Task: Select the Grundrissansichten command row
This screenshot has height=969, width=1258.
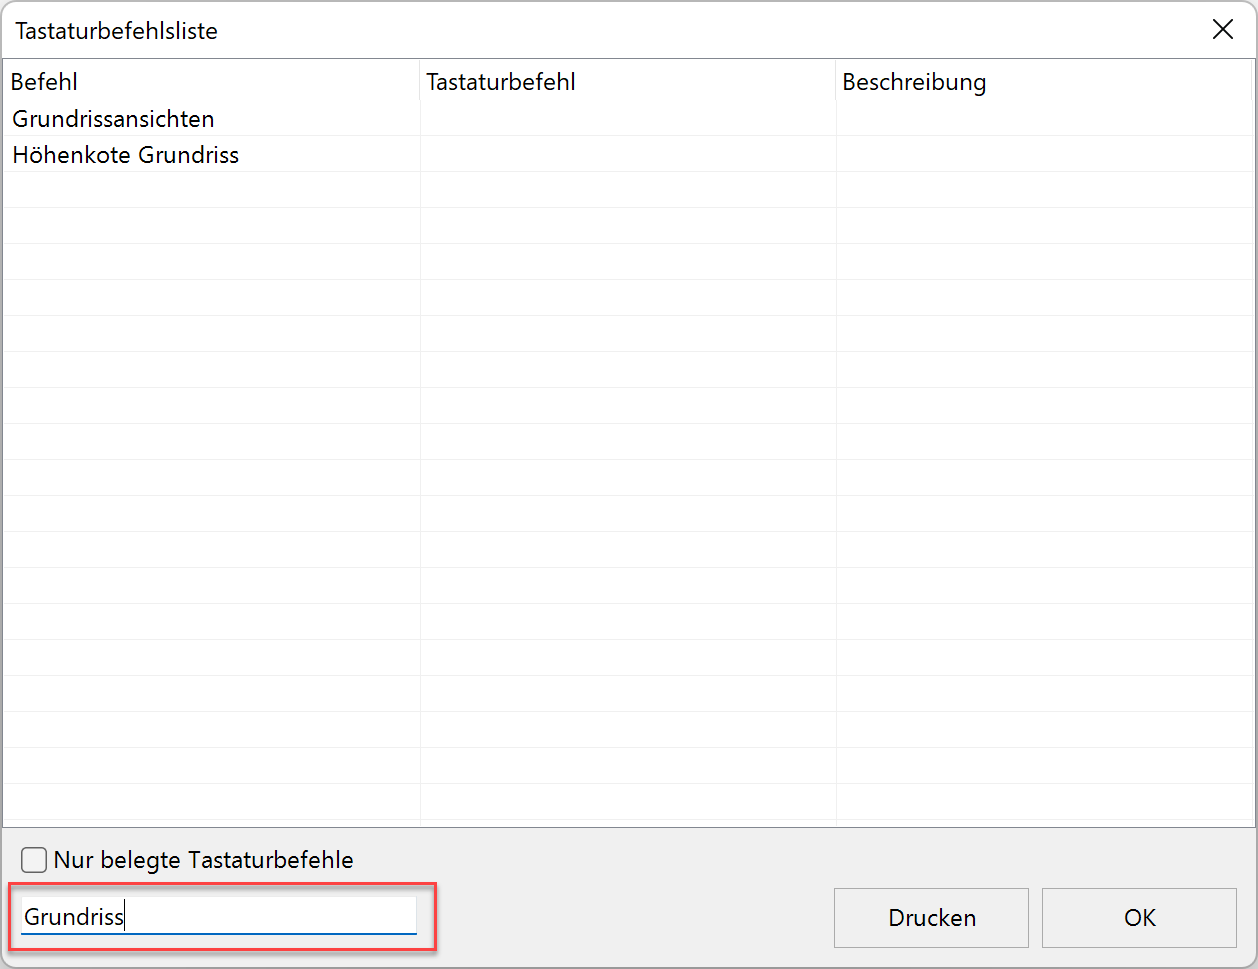Action: coord(113,119)
